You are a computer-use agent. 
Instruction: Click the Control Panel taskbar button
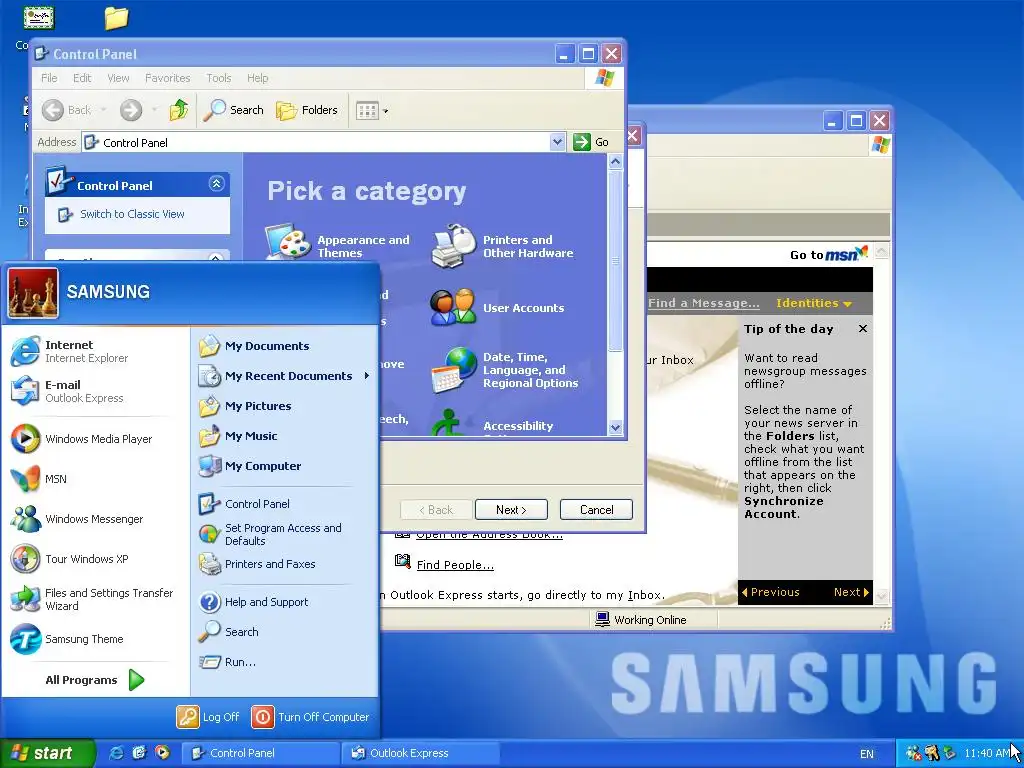coord(260,753)
